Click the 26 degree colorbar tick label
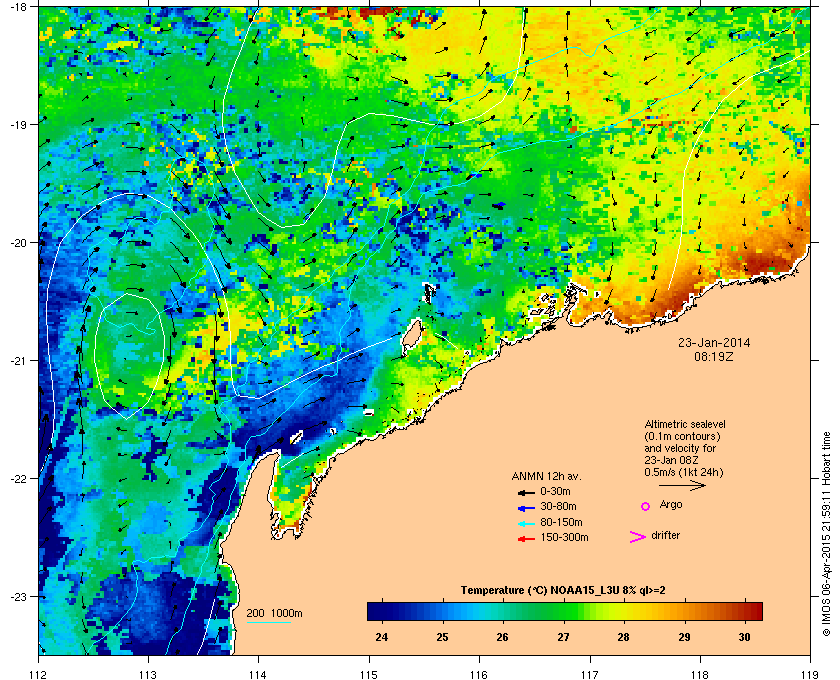 [502, 637]
